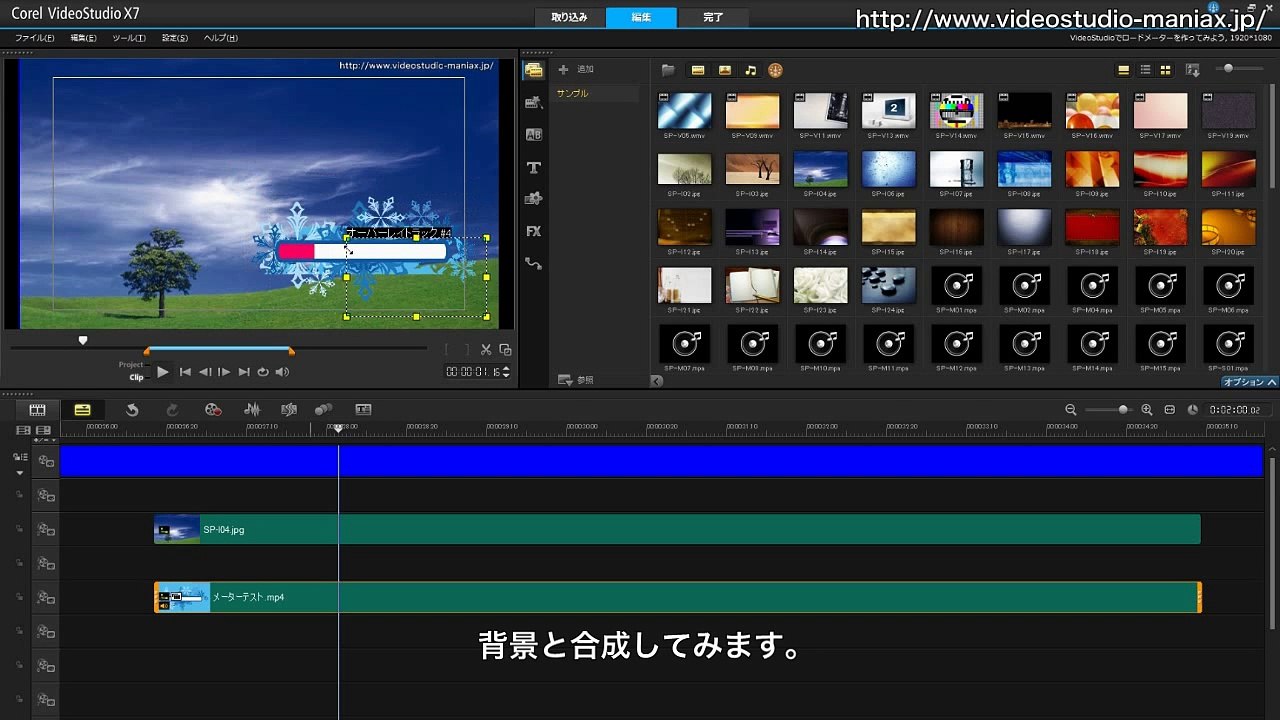The width and height of the screenshot is (1280, 720).
Task: Expand the オプション options panel
Action: click(x=1250, y=382)
